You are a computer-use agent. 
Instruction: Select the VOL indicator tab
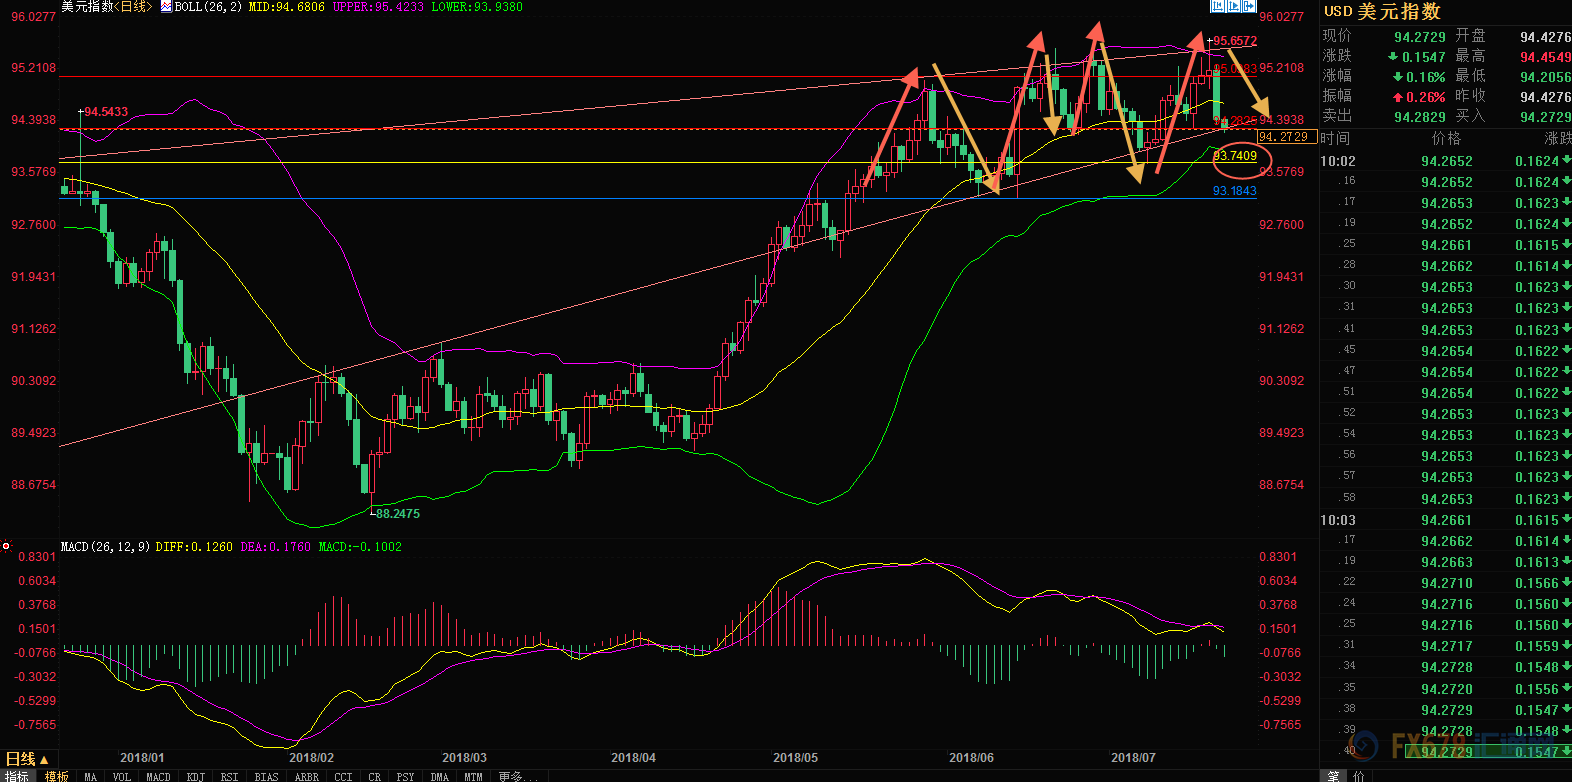tap(122, 776)
